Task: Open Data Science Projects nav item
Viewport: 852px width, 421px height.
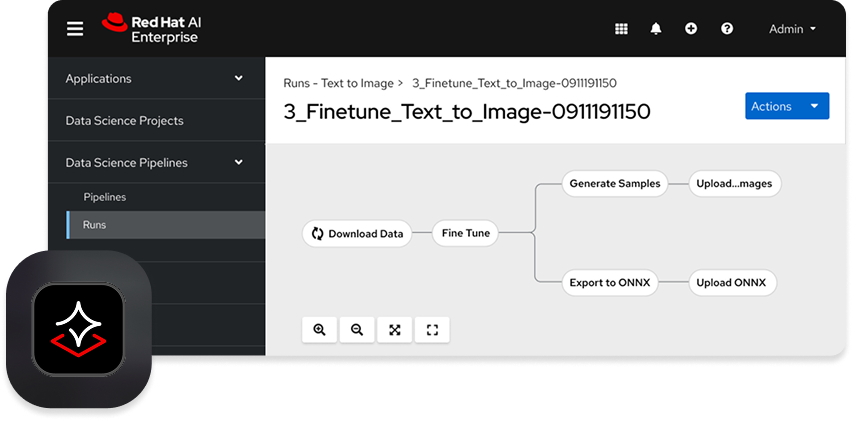Action: (x=156, y=120)
